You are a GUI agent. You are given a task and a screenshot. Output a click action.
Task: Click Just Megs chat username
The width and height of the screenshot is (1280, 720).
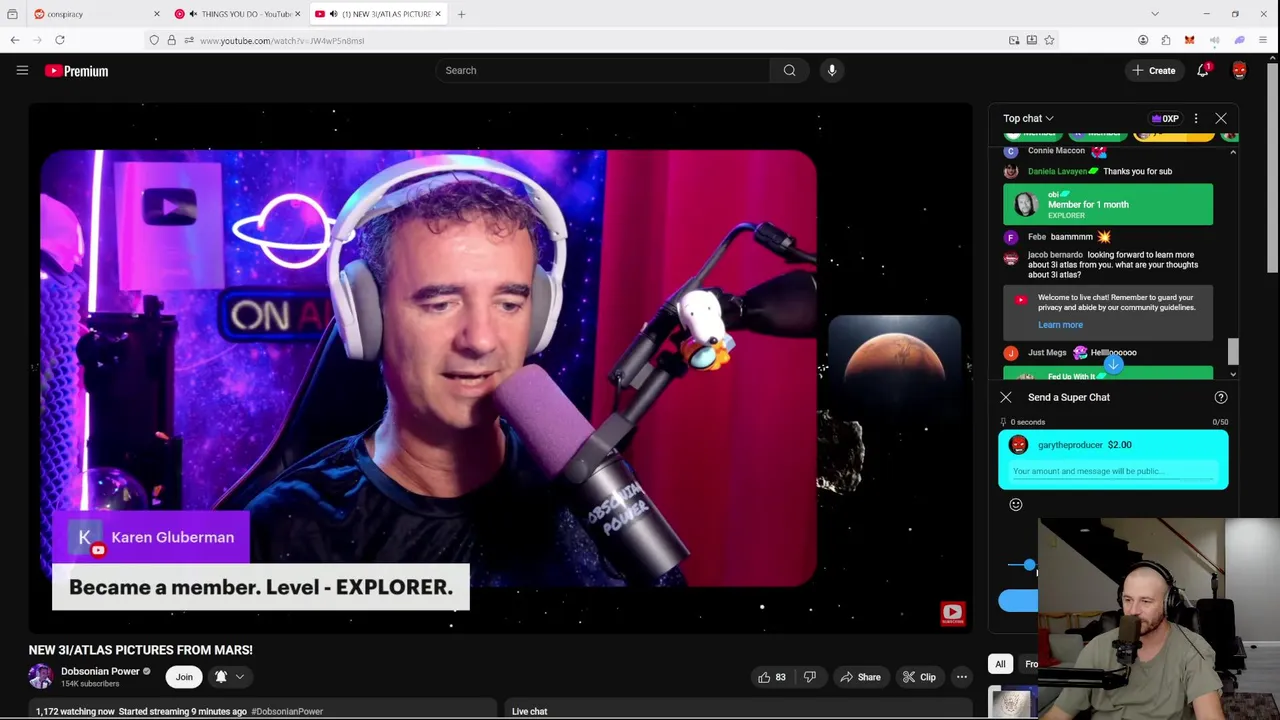1047,352
